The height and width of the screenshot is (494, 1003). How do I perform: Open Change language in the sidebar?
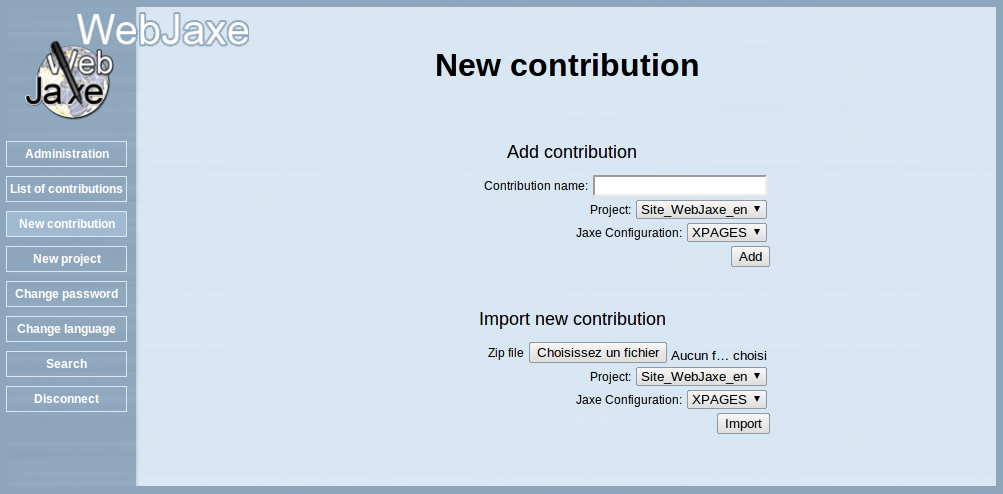tap(67, 329)
